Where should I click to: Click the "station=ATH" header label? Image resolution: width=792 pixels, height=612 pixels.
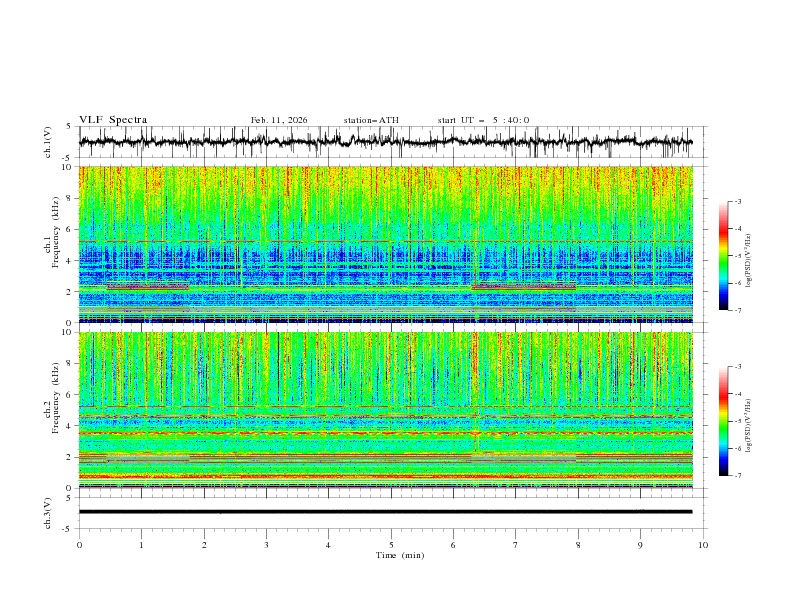371,120
